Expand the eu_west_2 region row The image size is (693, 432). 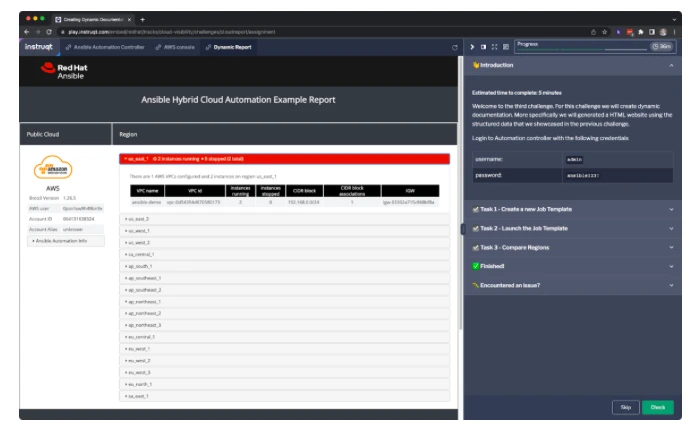[x=285, y=360]
